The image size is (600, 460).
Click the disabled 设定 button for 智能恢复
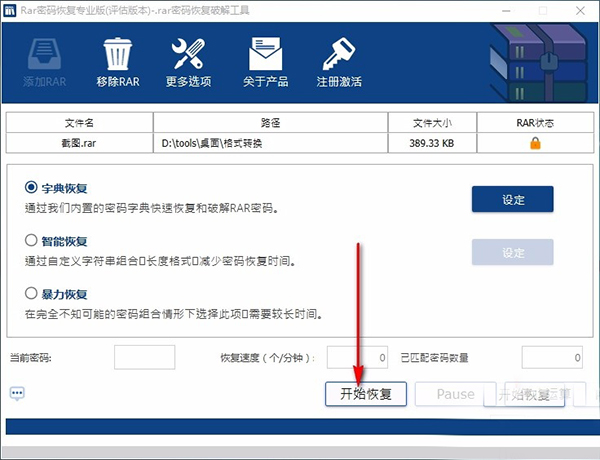tap(512, 252)
